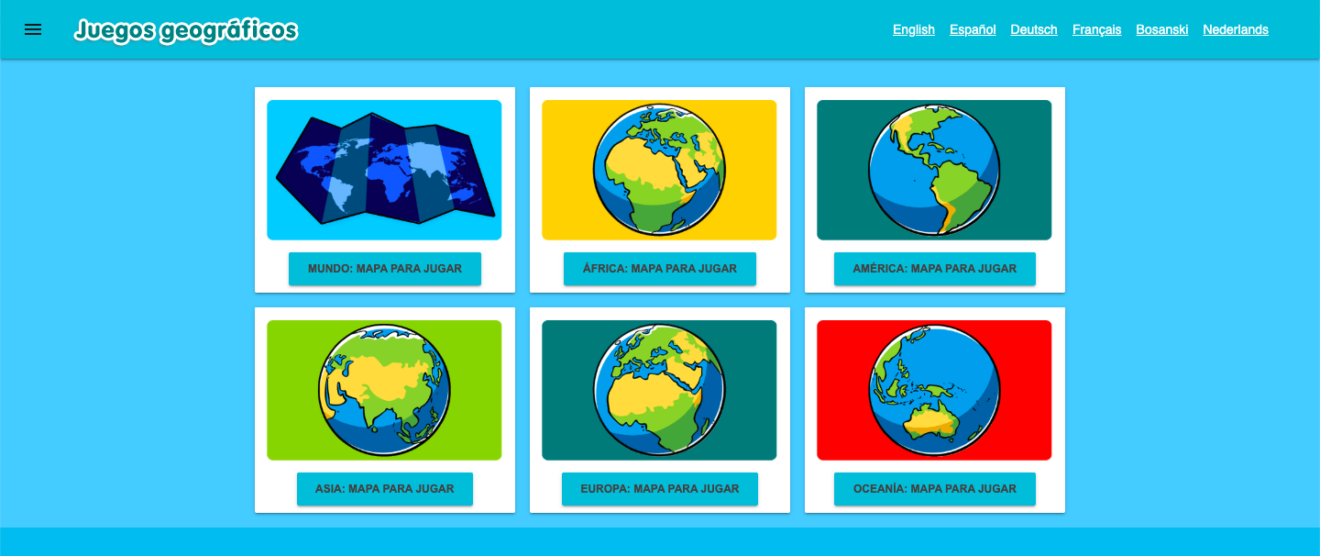Image resolution: width=1320 pixels, height=556 pixels.
Task: Open the America globe thumbnail
Action: pyautogui.click(x=934, y=170)
